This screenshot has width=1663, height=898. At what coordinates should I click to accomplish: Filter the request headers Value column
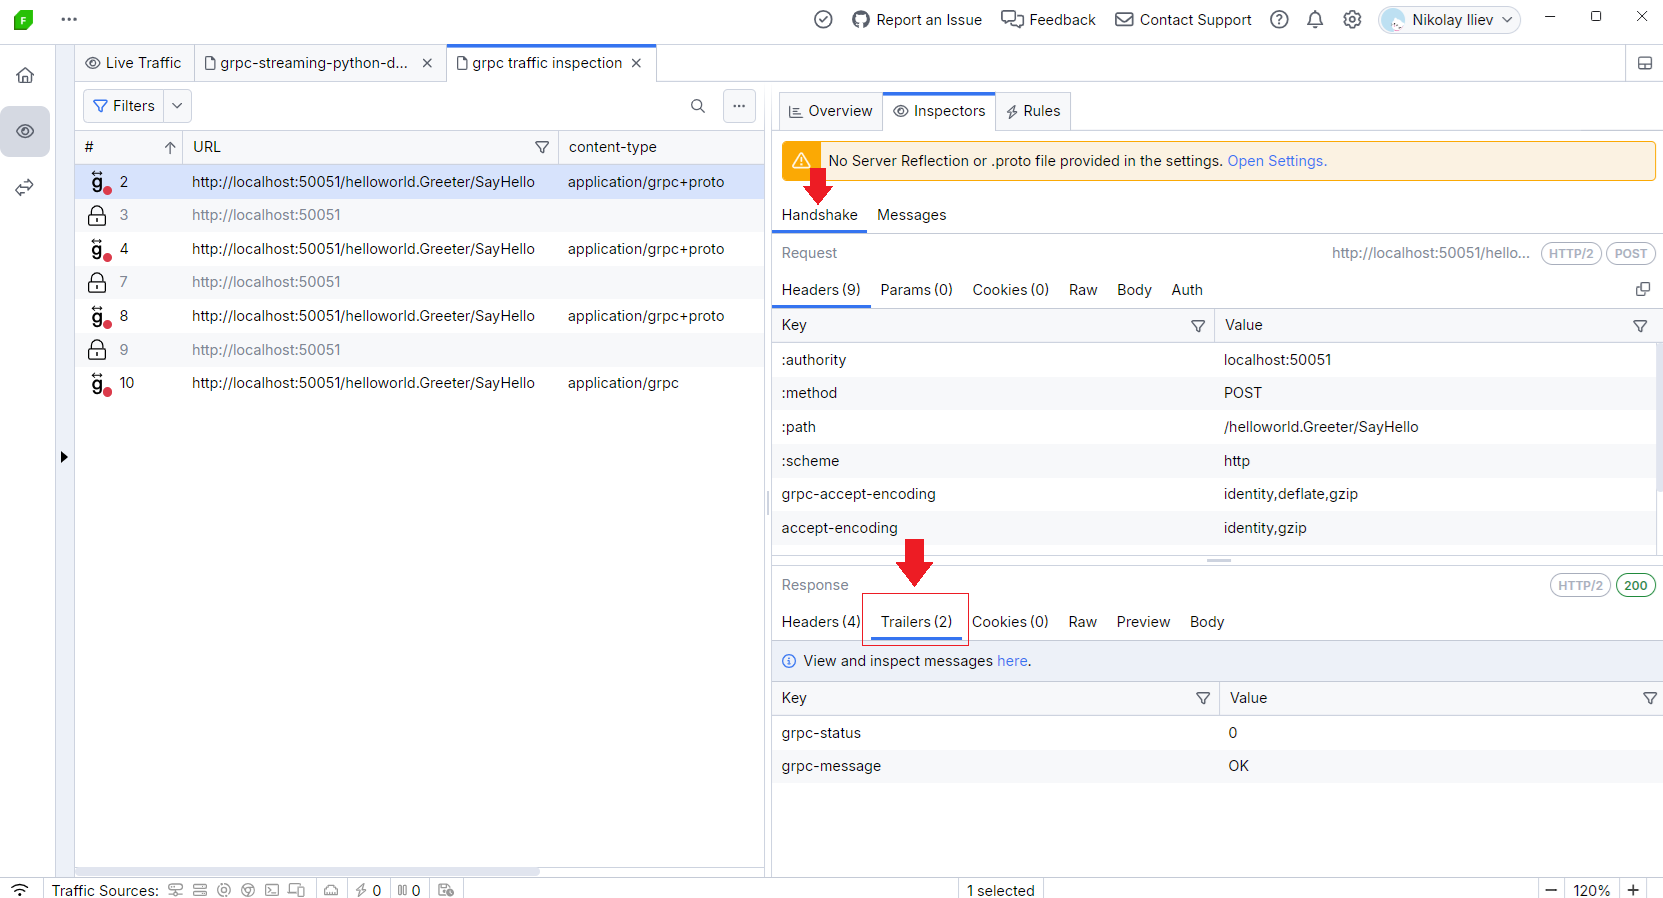click(1640, 325)
